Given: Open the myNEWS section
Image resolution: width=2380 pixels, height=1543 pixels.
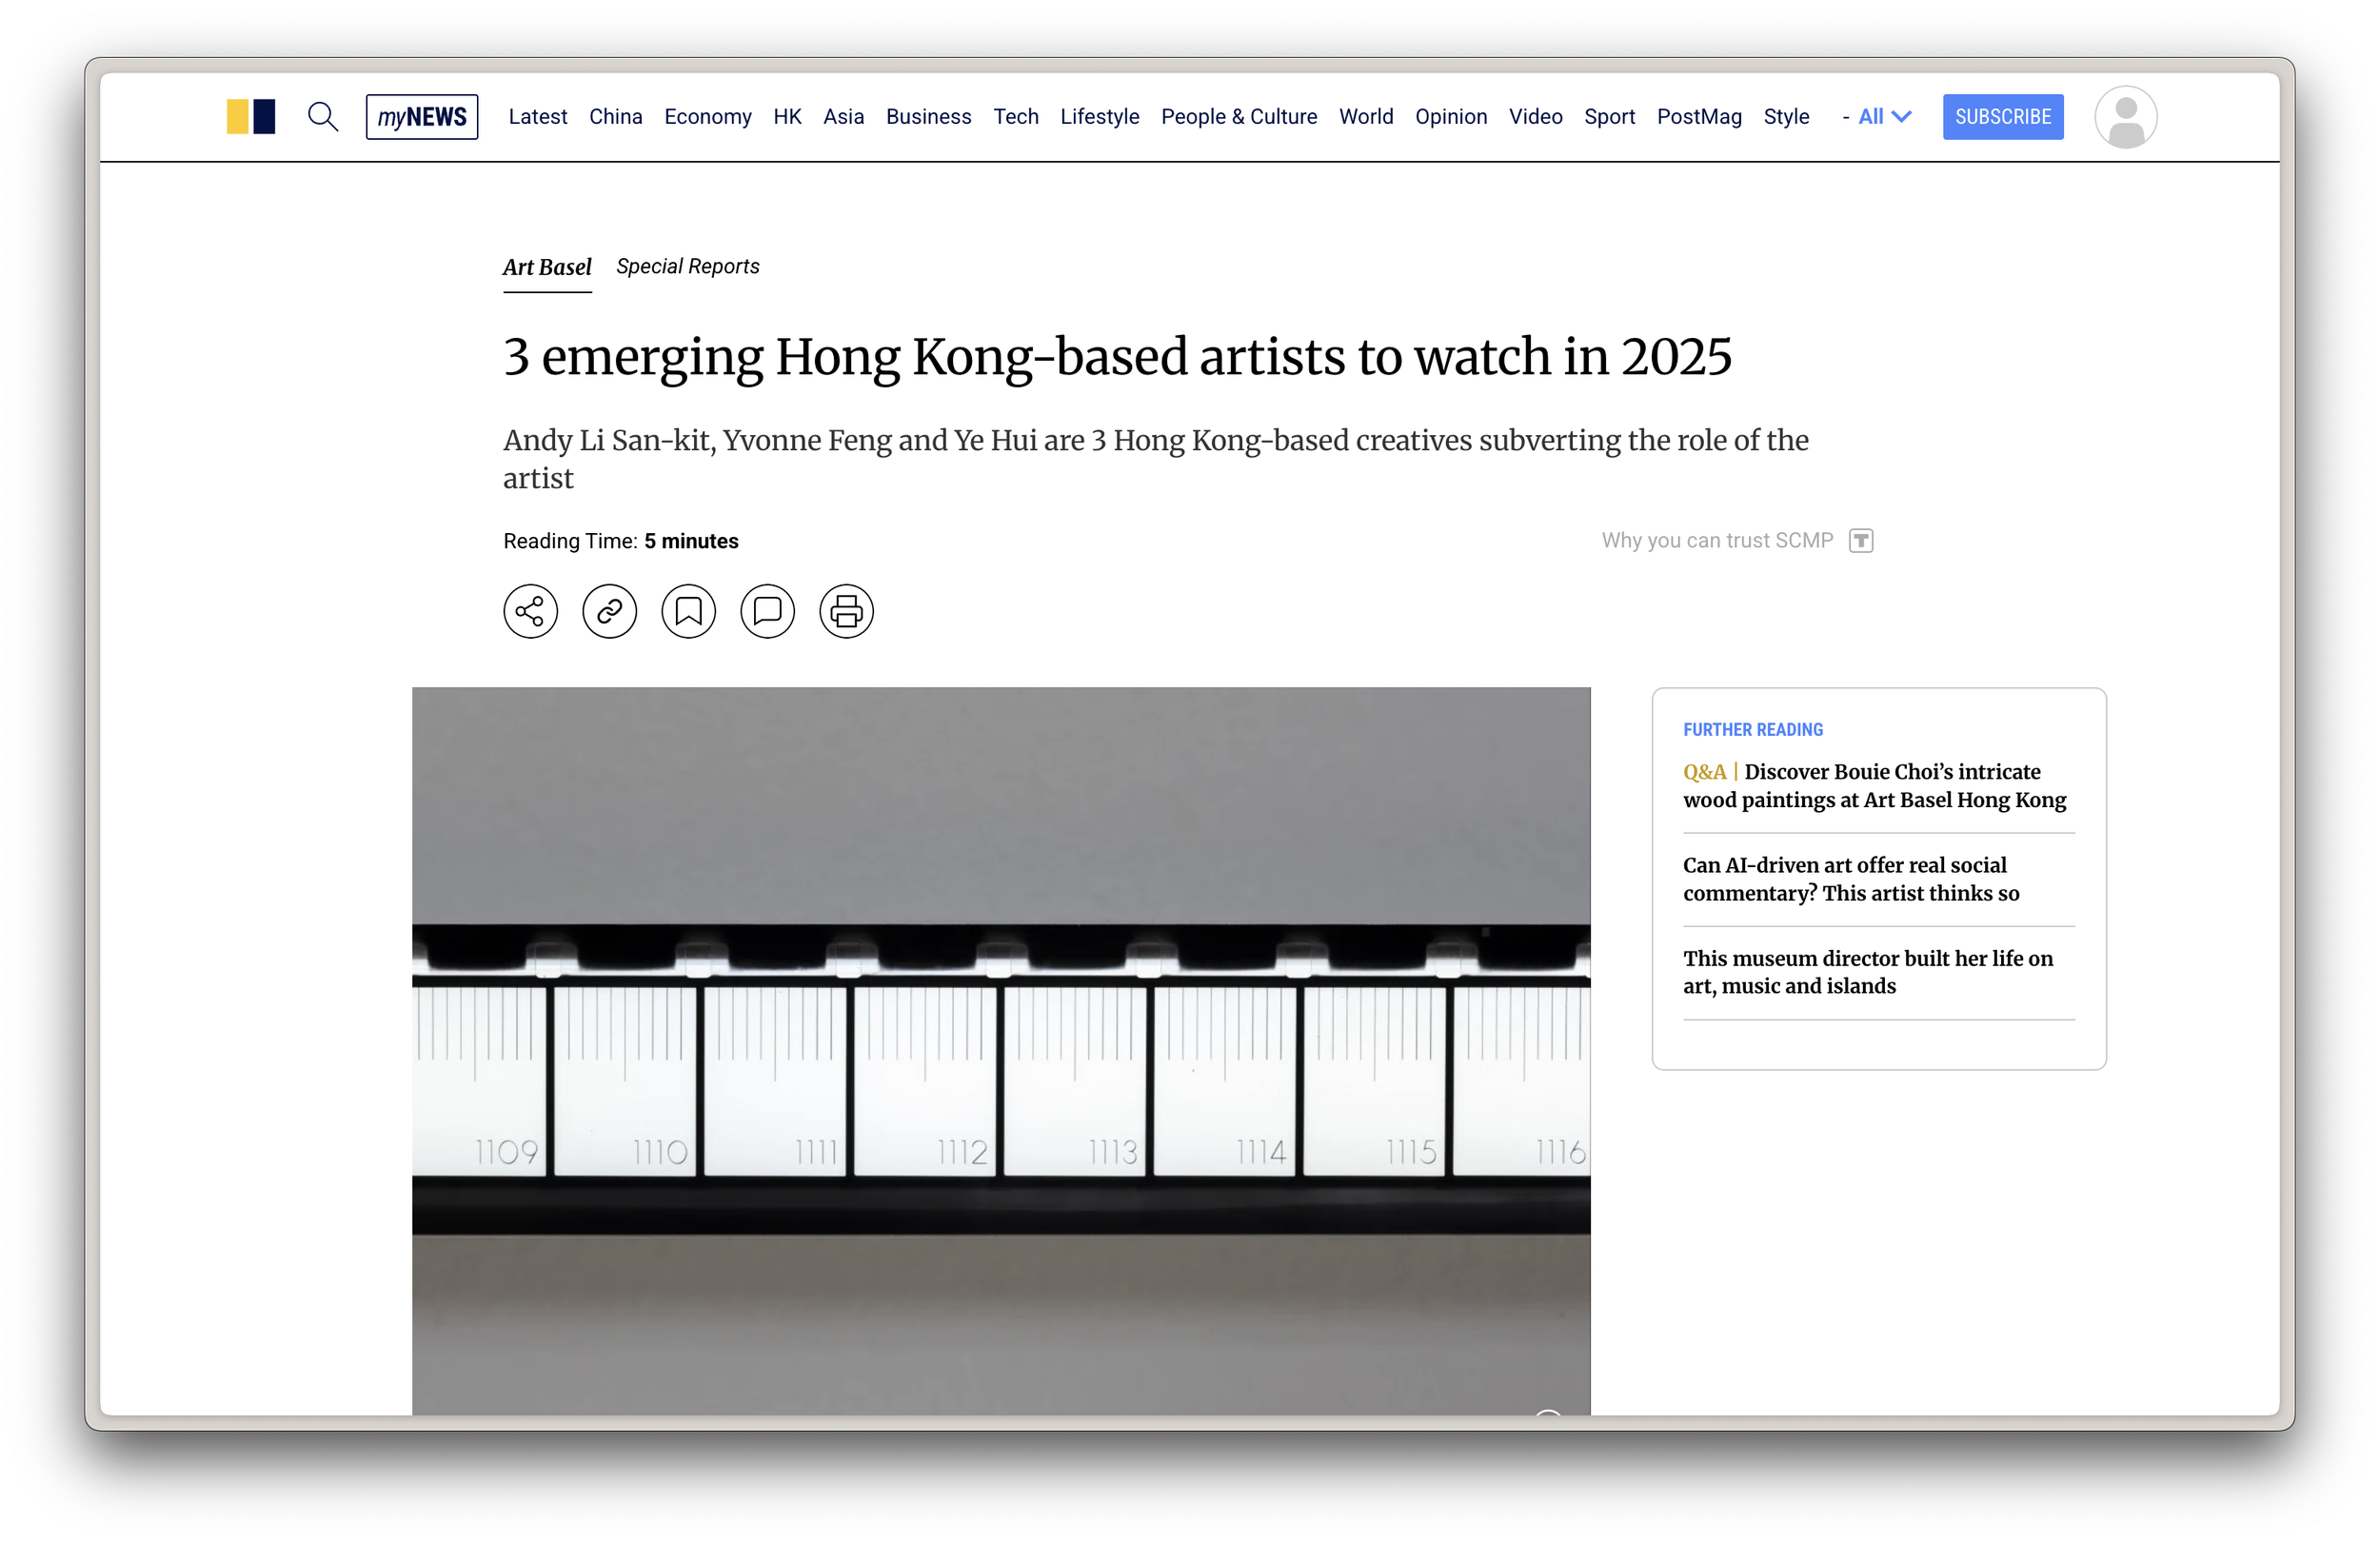Looking at the screenshot, I should coord(421,117).
